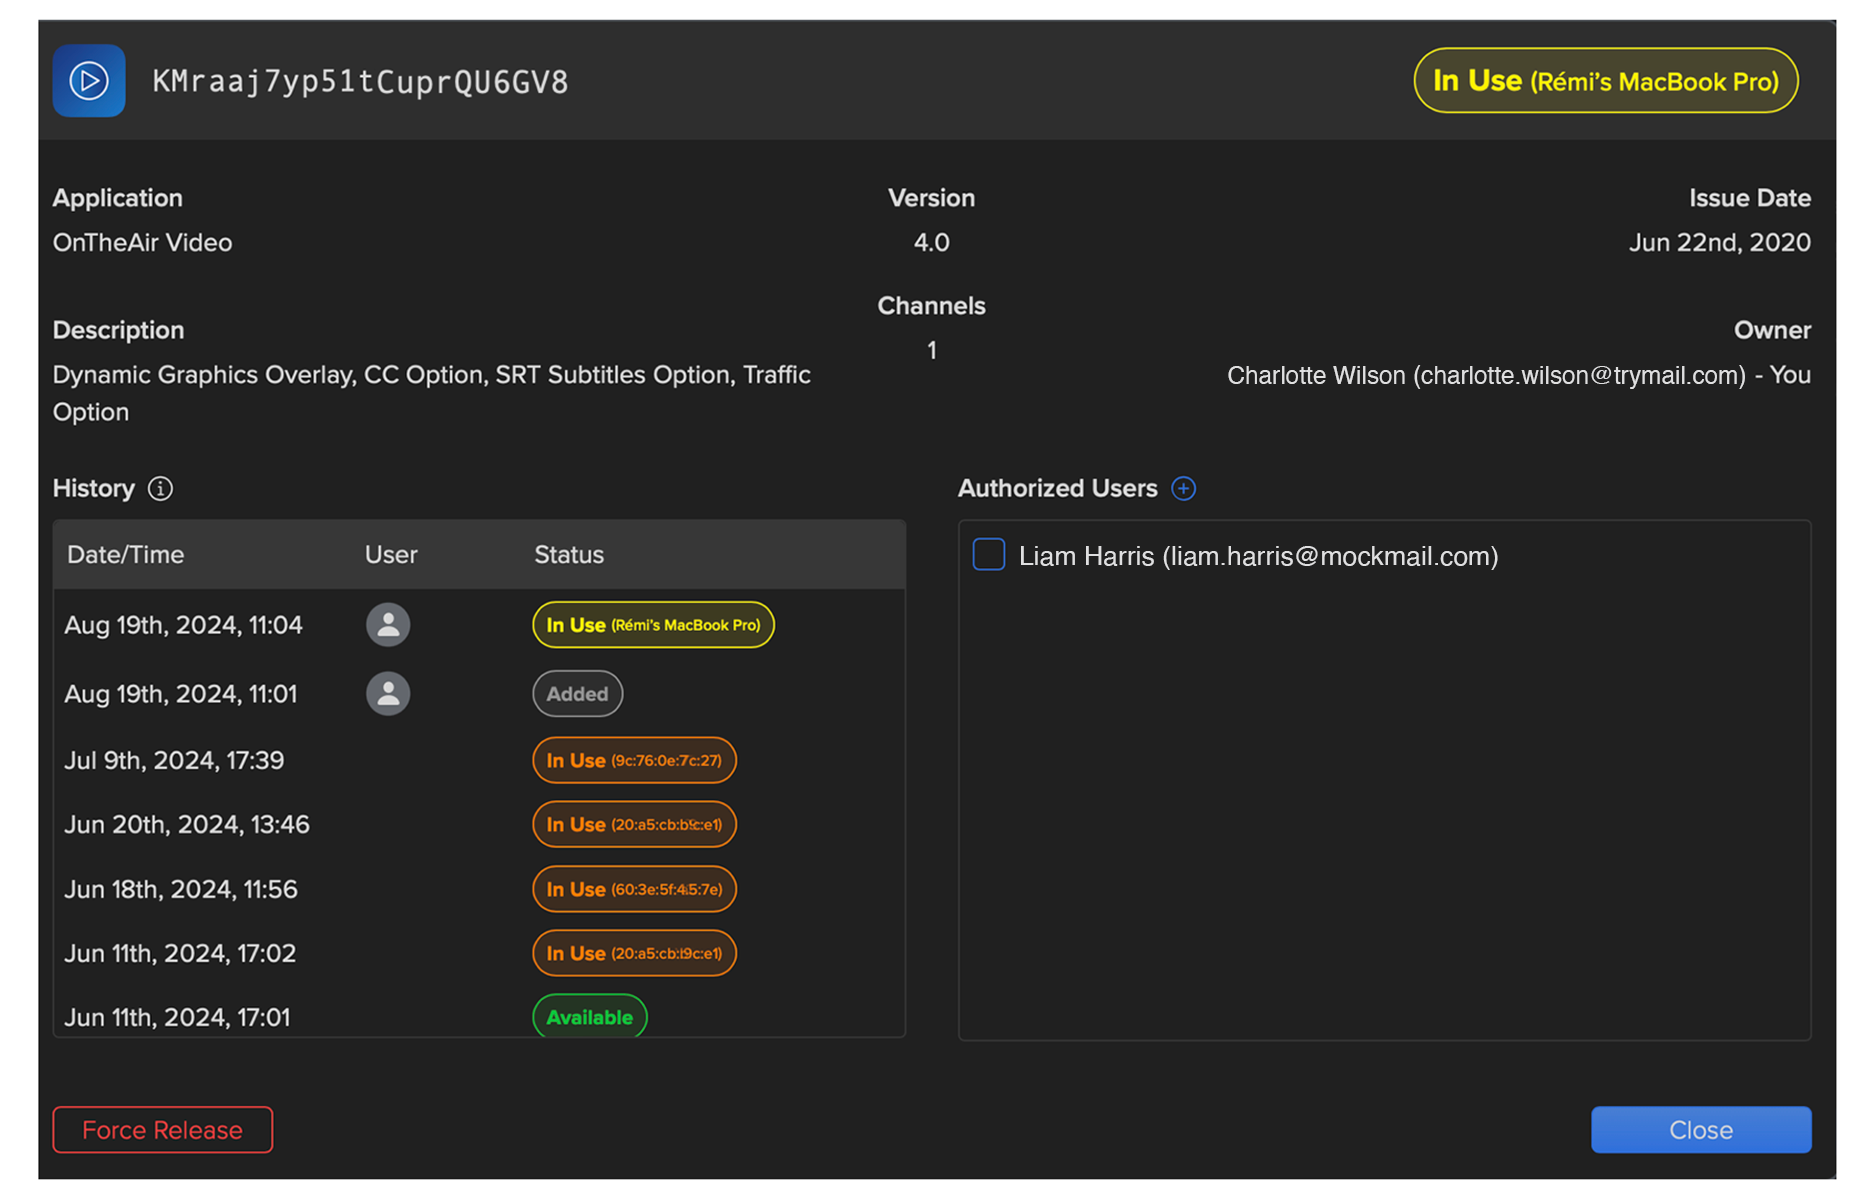
Task: Click the Jun 18th, 2024, 11:56 entry
Action: [x=181, y=890]
